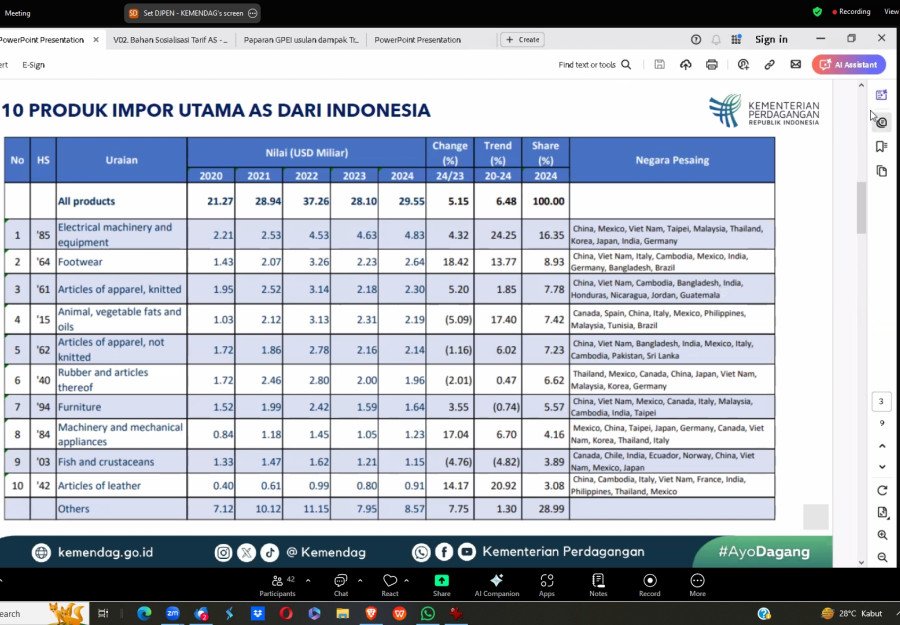Viewport: 900px width, 625px height.
Task: Open the notifications bell in Acrobat
Action: click(716, 40)
